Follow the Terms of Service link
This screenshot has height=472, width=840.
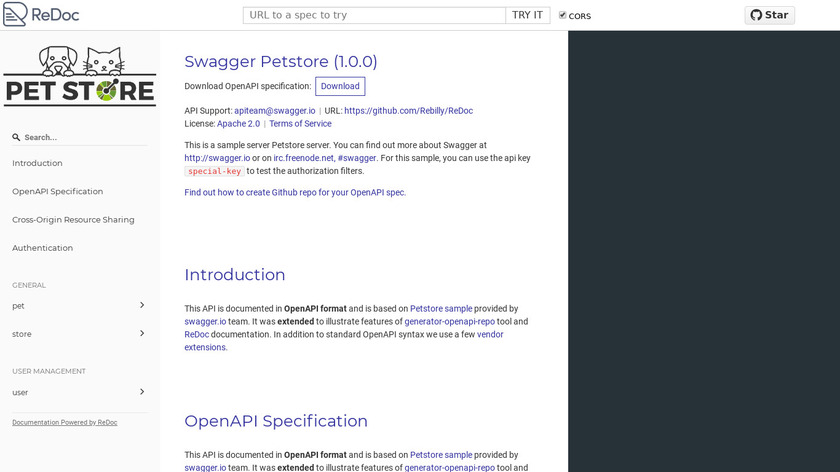click(300, 124)
